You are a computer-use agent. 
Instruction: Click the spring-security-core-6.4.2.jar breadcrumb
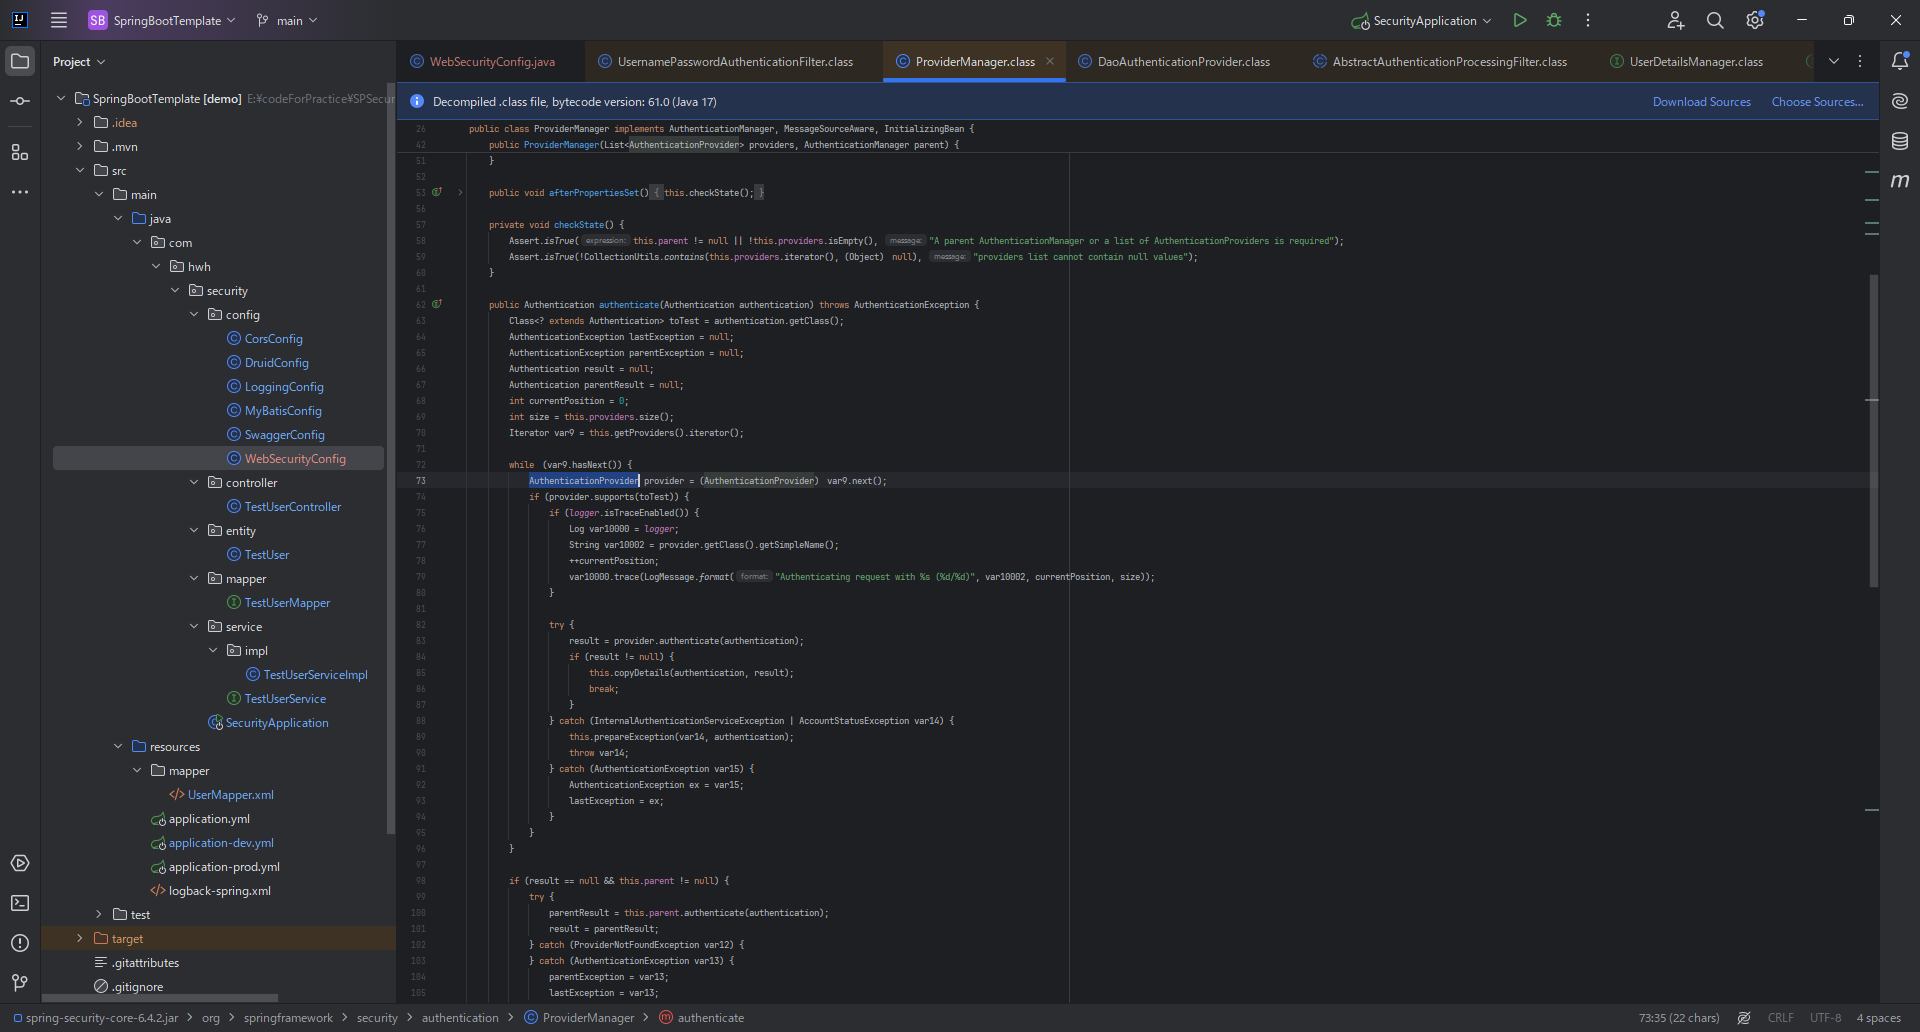pyautogui.click(x=96, y=1018)
